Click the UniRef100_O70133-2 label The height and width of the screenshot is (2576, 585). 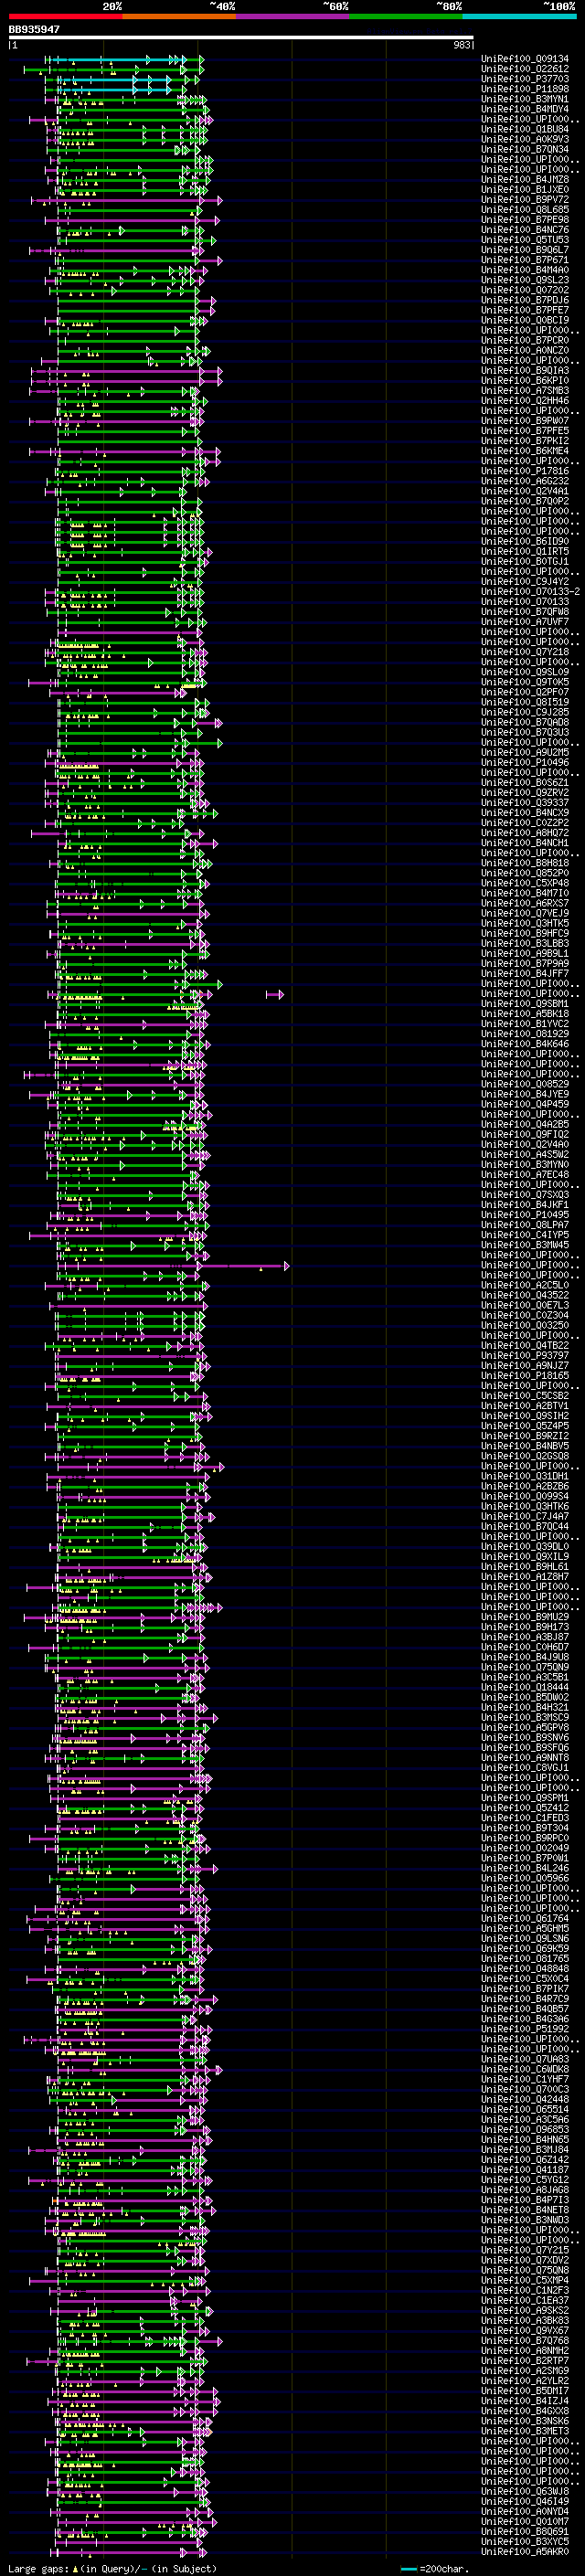tap(531, 591)
